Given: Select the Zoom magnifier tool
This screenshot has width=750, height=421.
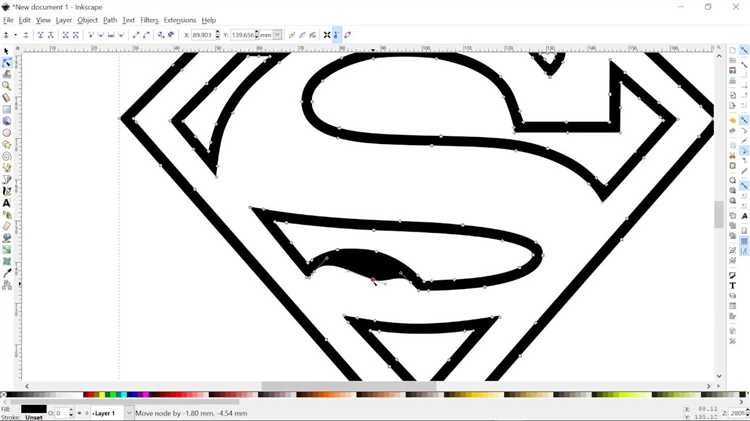Looking at the screenshot, I should (x=6, y=86).
